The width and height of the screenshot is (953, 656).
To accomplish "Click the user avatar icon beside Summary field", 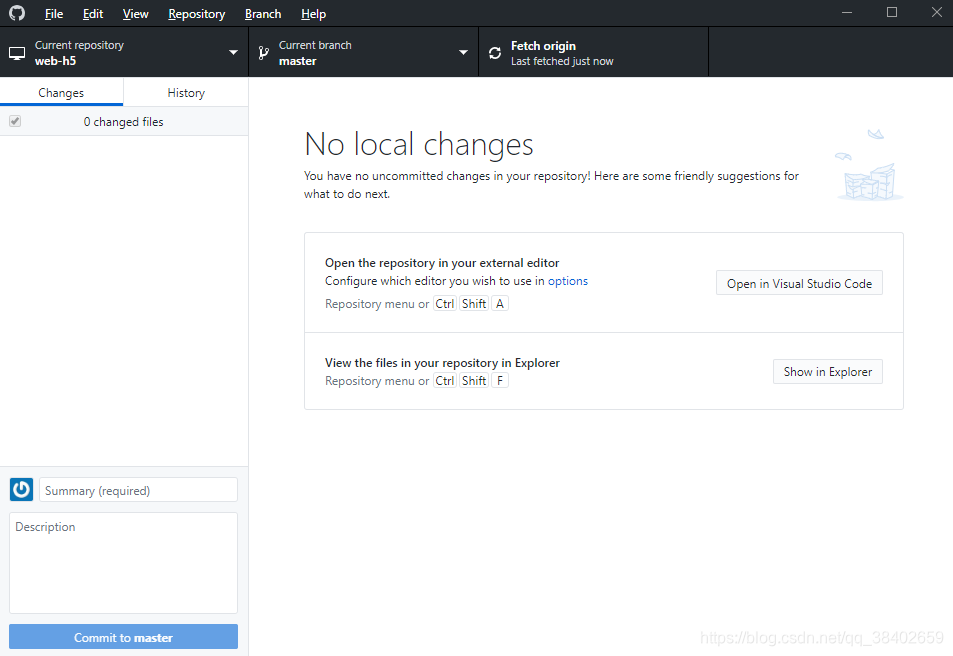I will (21, 489).
